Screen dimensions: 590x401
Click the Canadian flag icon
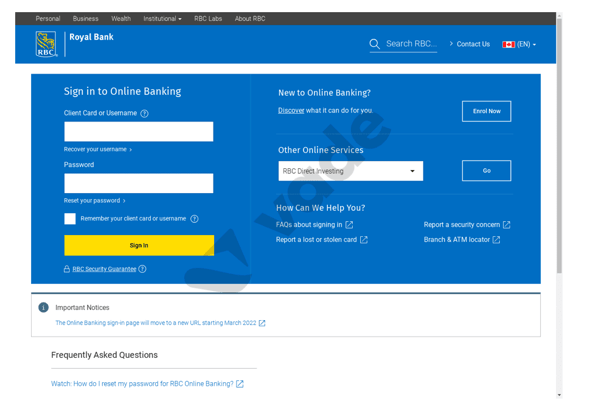click(508, 44)
